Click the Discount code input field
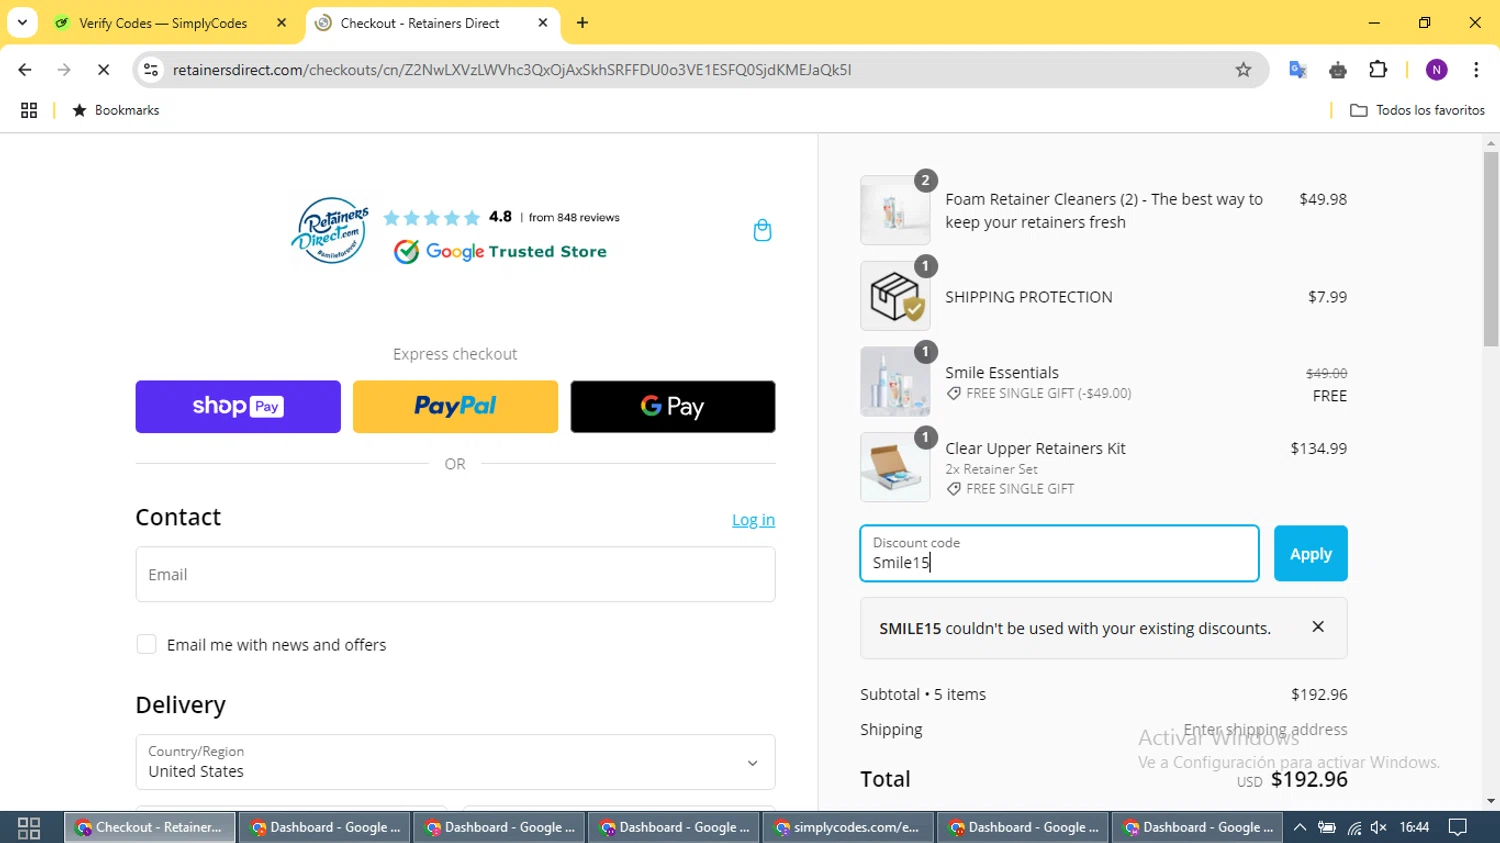This screenshot has width=1500, height=843. 1059,553
